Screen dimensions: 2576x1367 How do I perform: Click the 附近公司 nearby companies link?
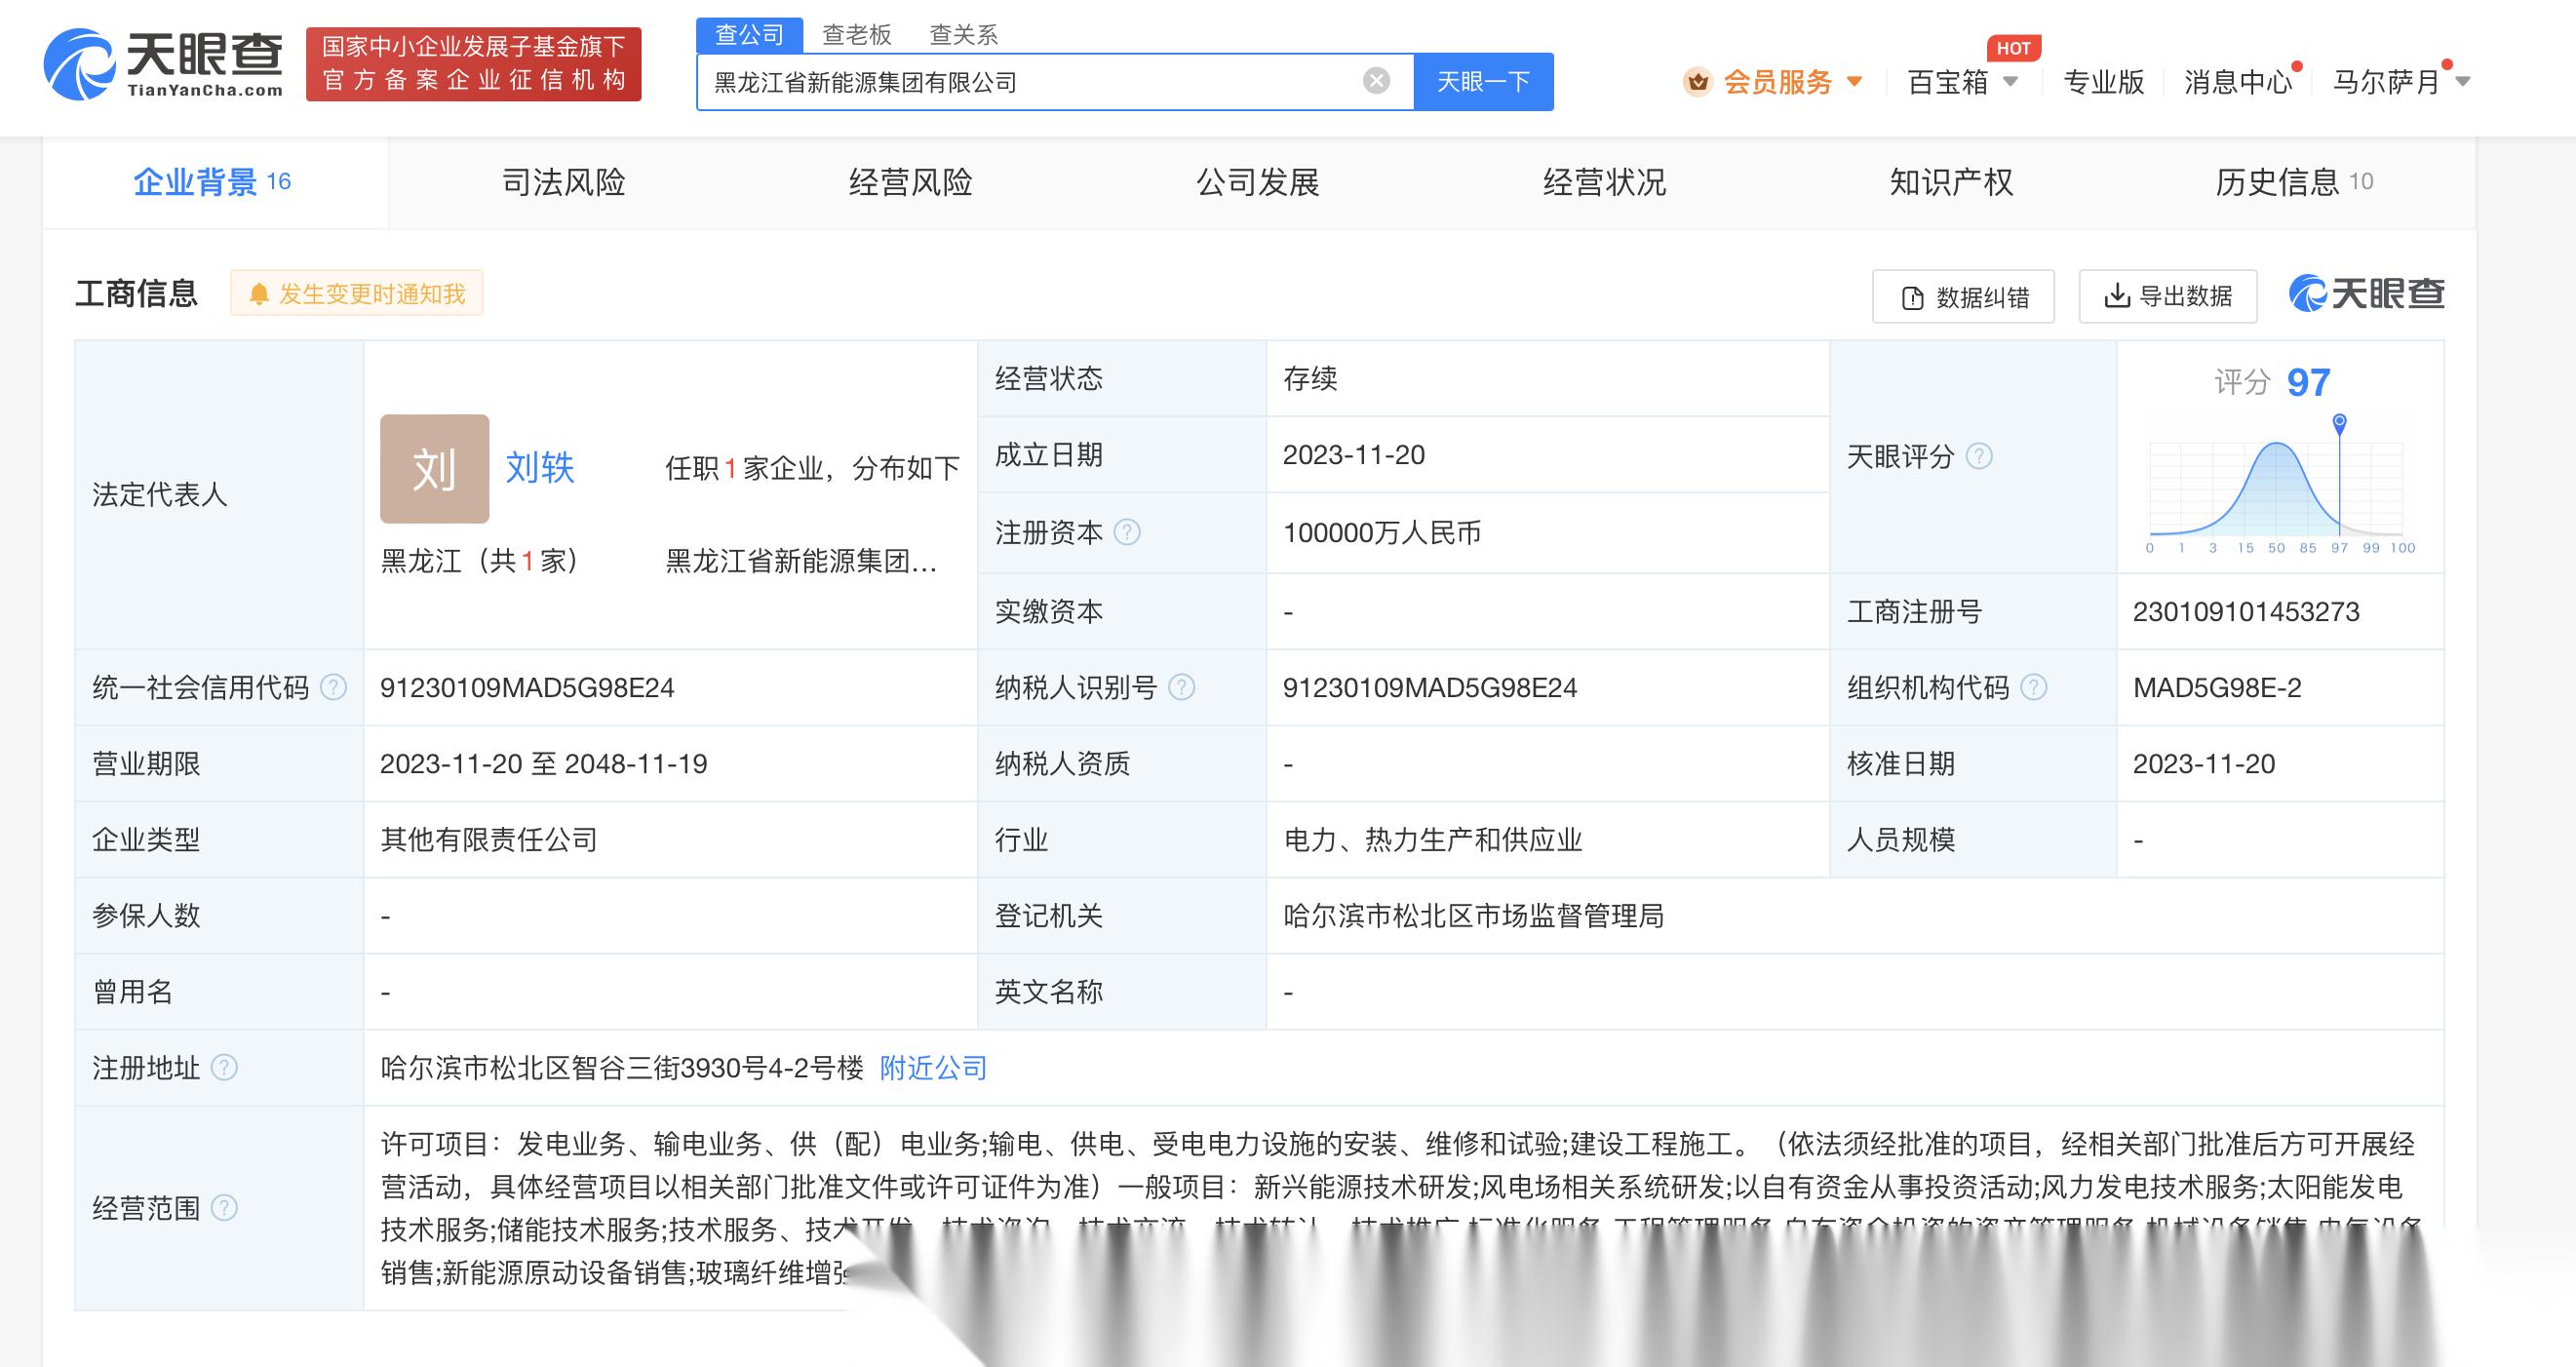(932, 1067)
